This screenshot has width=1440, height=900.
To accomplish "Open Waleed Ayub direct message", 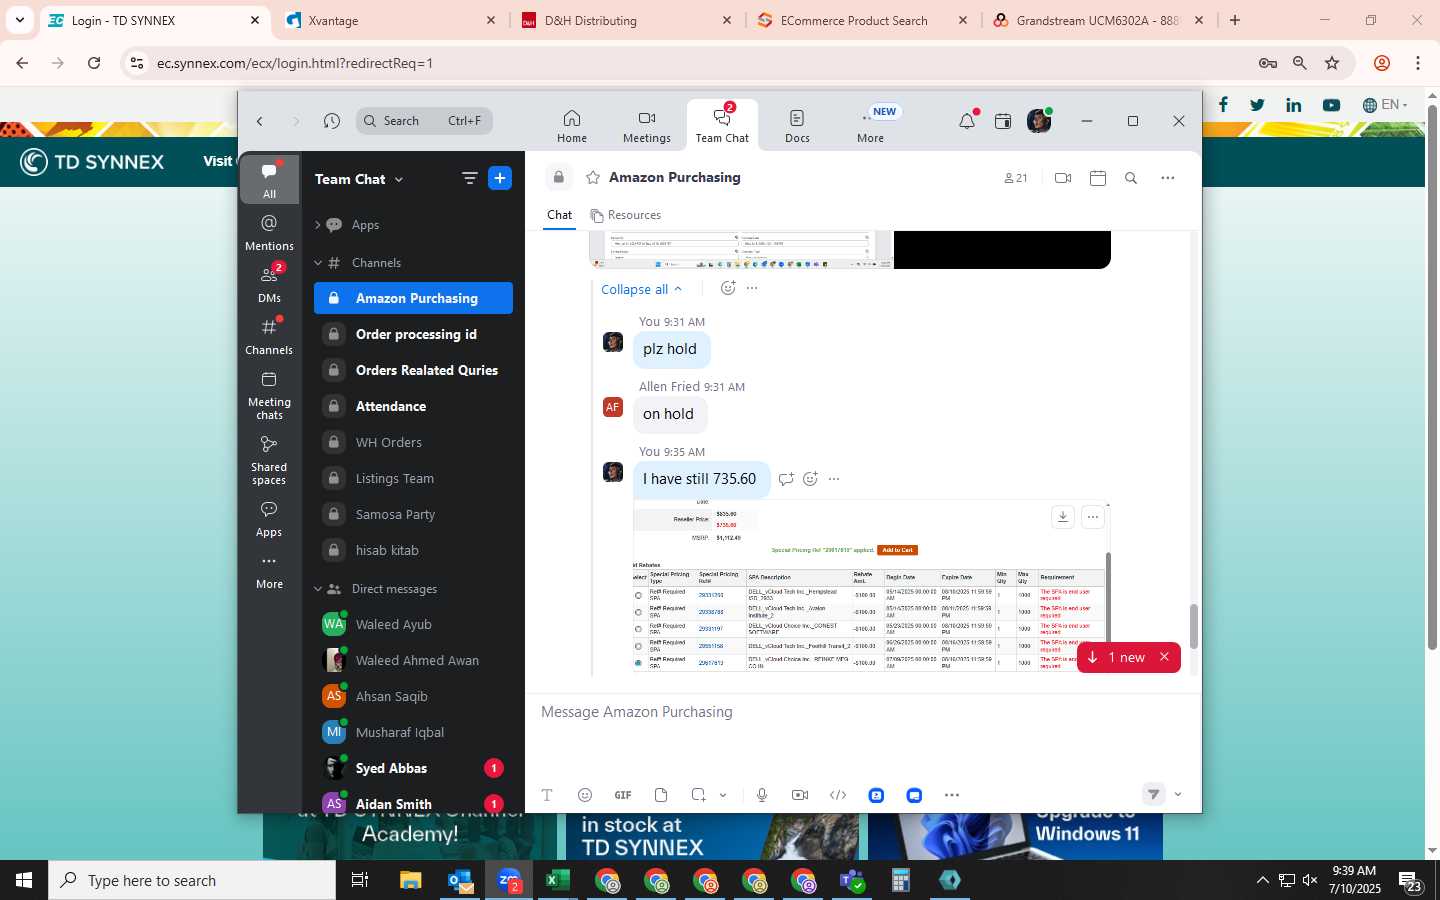I will 413,624.
